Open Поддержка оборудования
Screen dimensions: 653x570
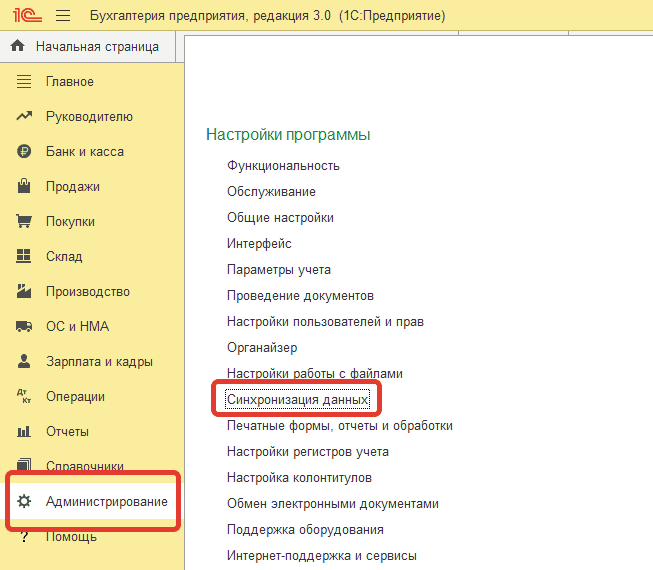point(305,530)
